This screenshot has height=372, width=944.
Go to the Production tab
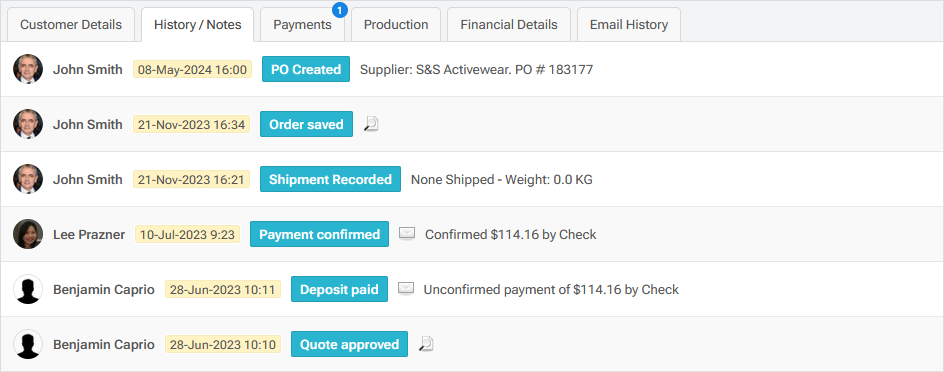pos(396,25)
